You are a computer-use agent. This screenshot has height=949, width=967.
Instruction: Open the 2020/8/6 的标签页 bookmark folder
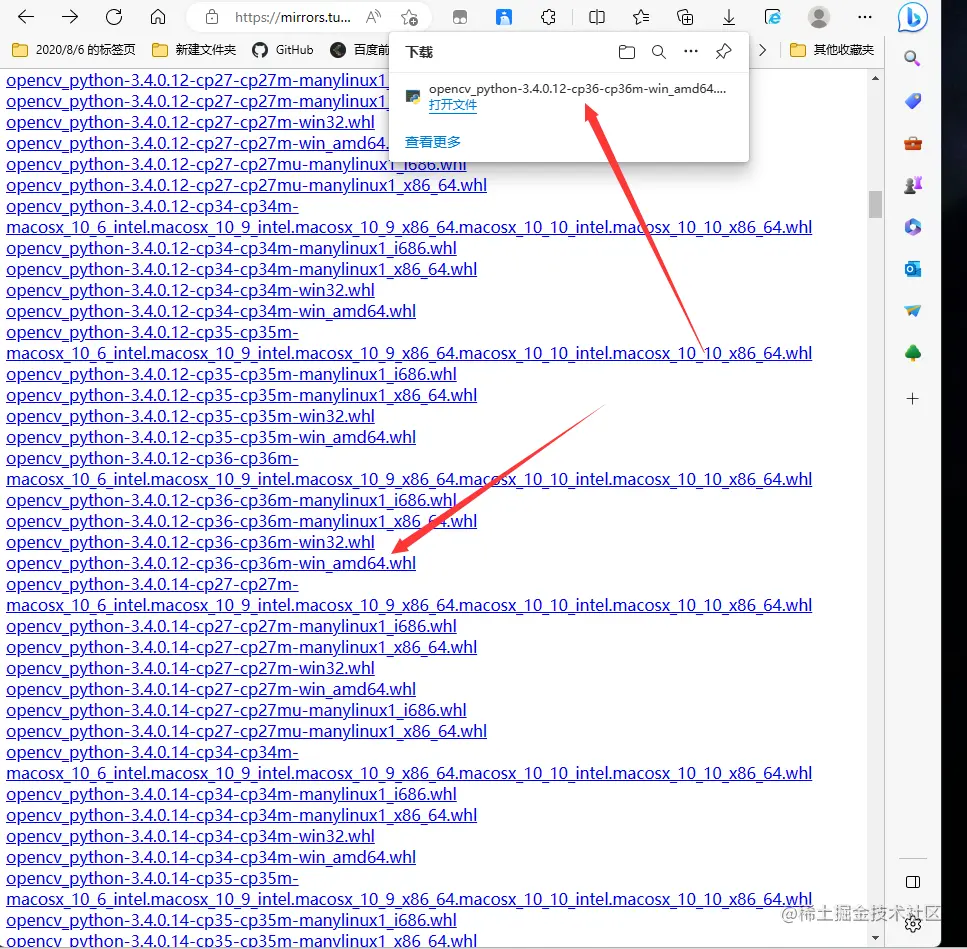coord(74,50)
